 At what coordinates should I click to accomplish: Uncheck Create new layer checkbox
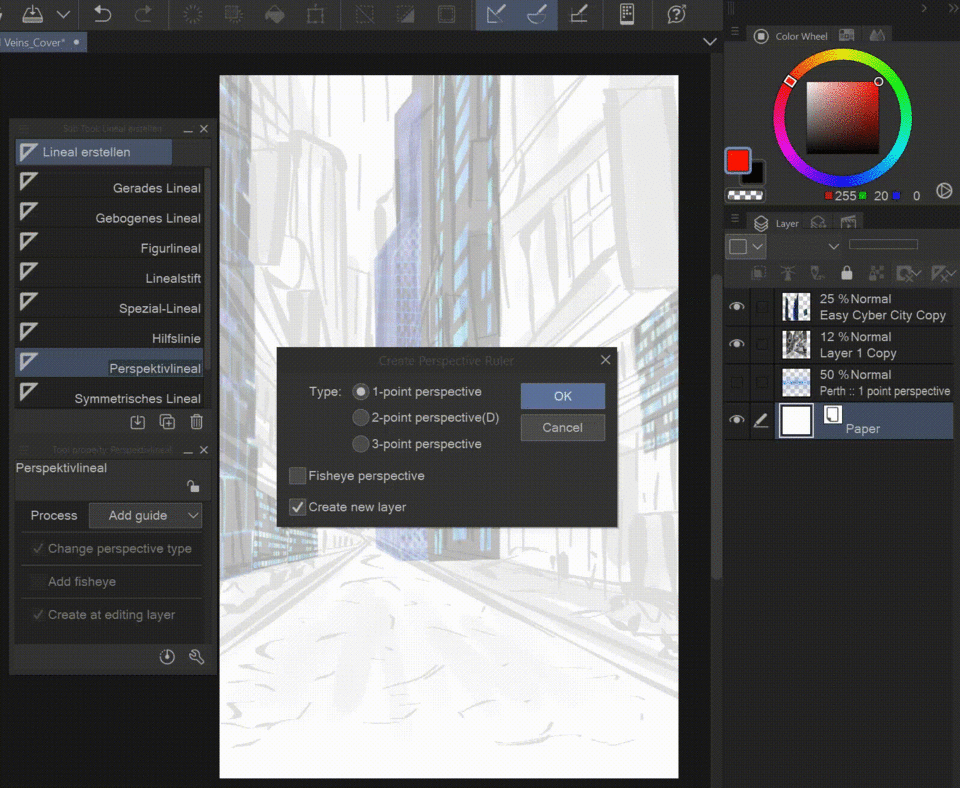tap(298, 507)
